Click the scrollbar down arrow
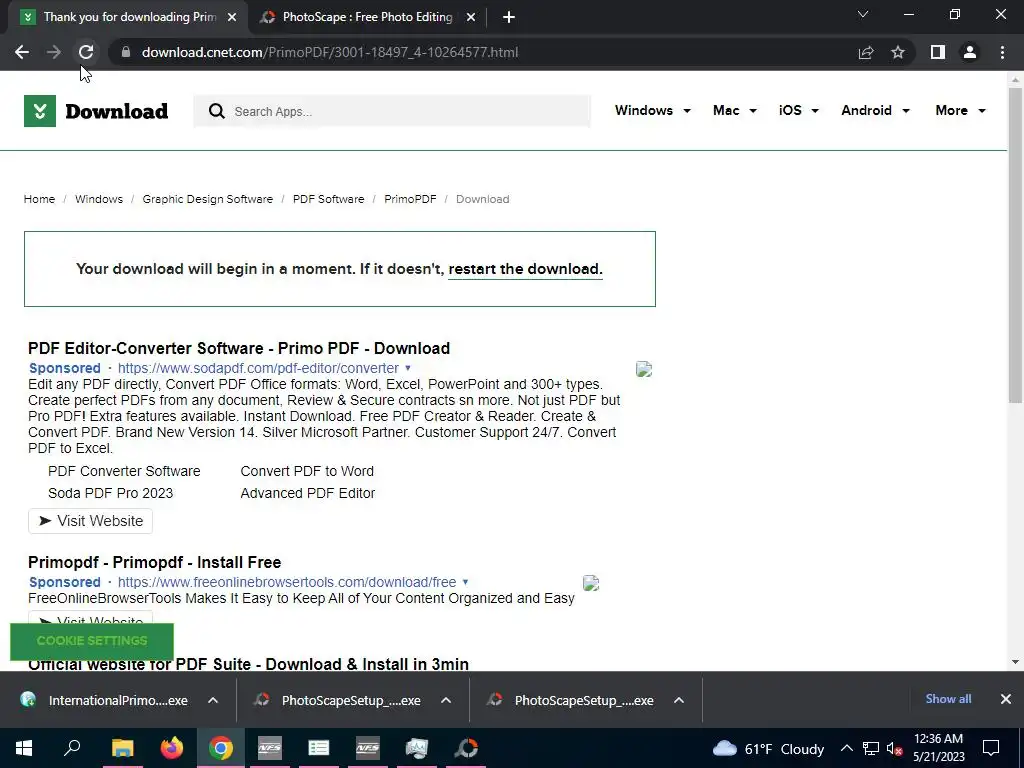Viewport: 1024px width, 768px height. (1015, 662)
